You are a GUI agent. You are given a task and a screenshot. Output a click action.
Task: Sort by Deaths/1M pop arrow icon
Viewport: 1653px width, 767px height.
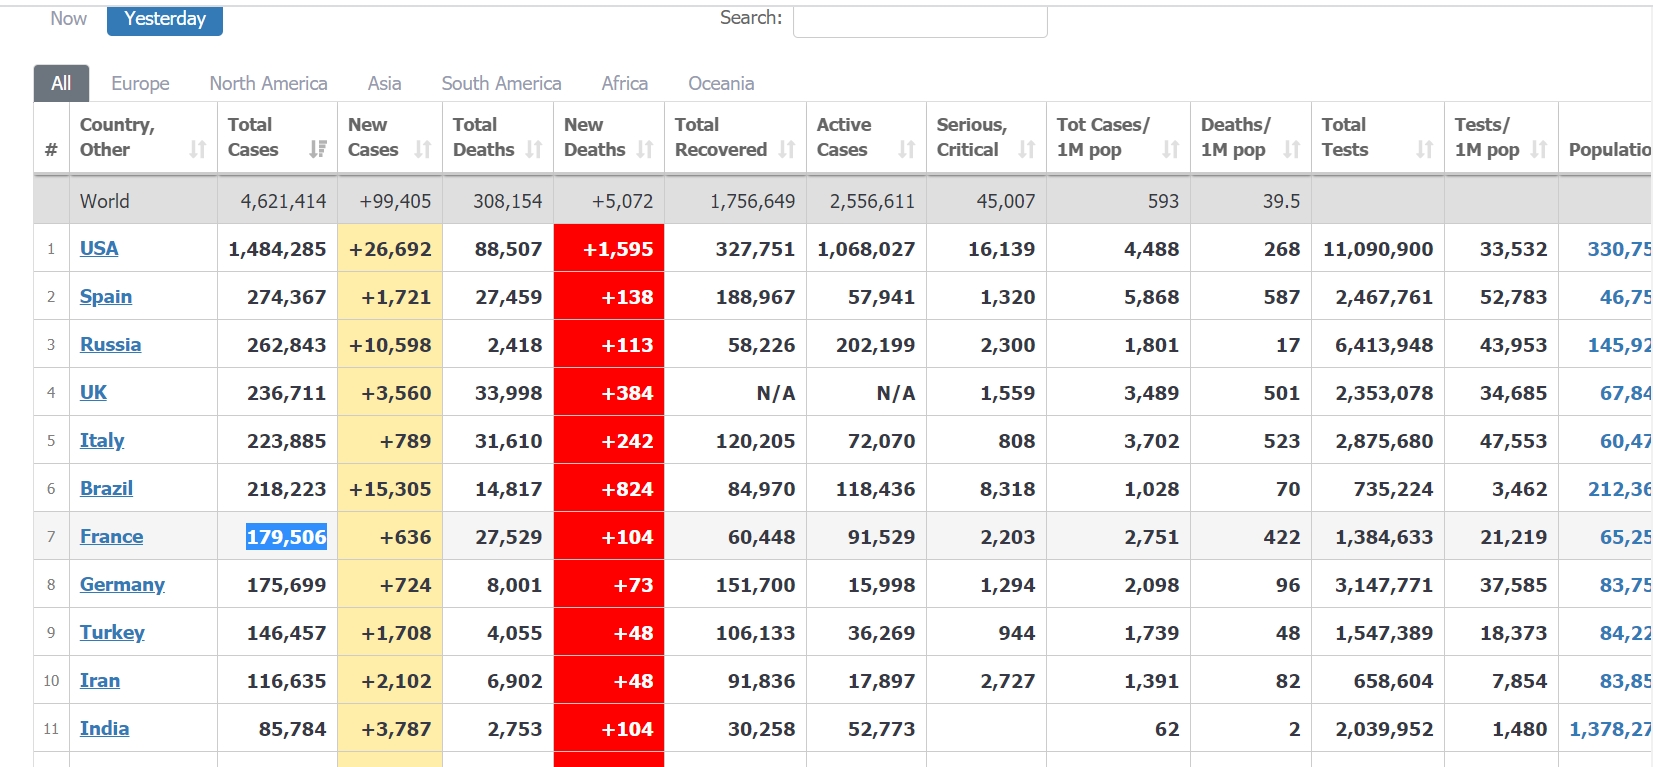tap(1291, 149)
